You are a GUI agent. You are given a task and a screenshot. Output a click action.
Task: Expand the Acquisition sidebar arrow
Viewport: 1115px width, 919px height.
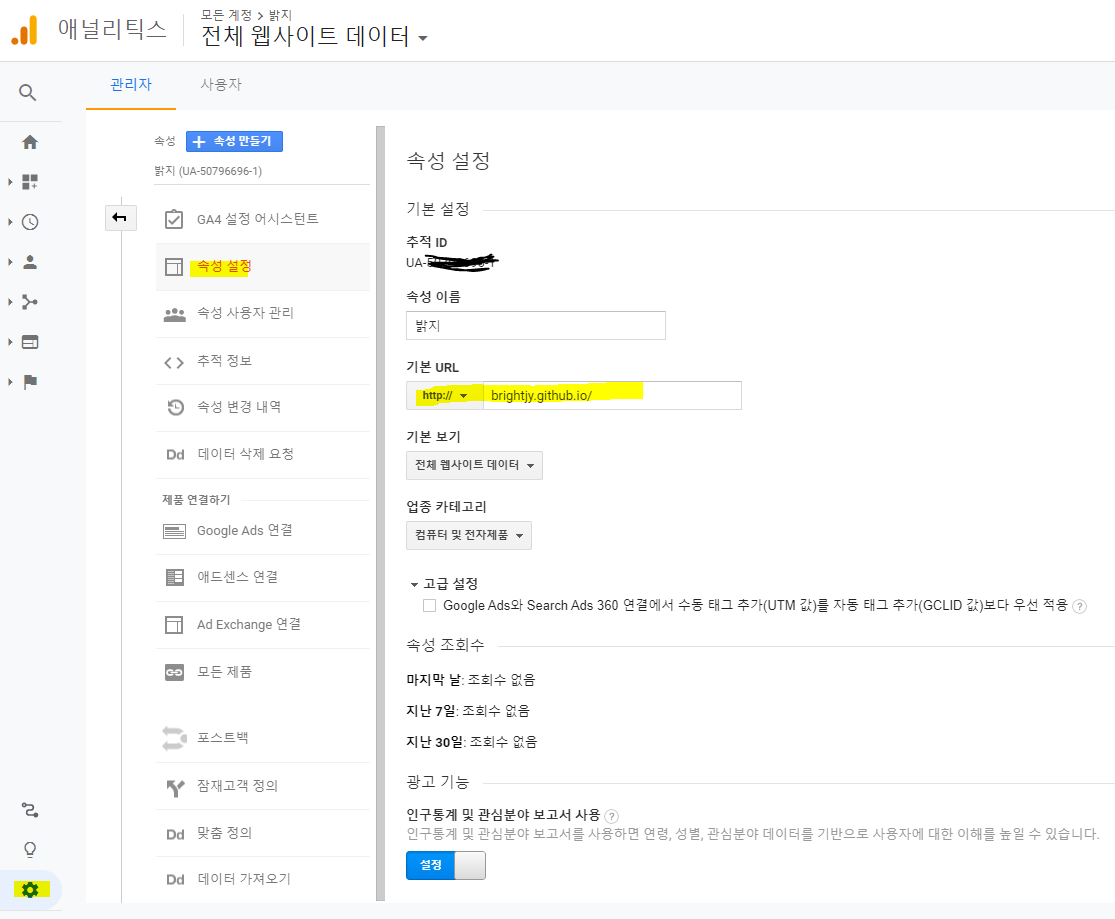(10, 302)
